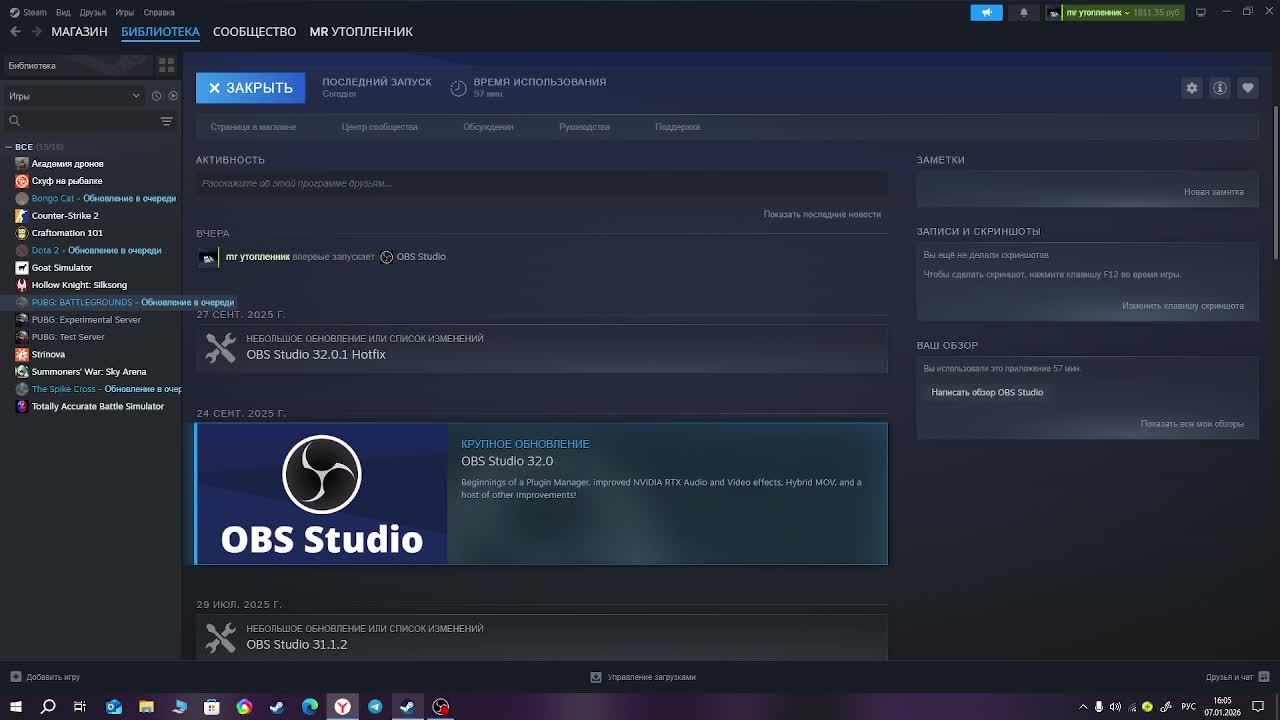Open OBS Studio 32.0.1 Hotfix update
1280x720 pixels.
[x=541, y=348]
